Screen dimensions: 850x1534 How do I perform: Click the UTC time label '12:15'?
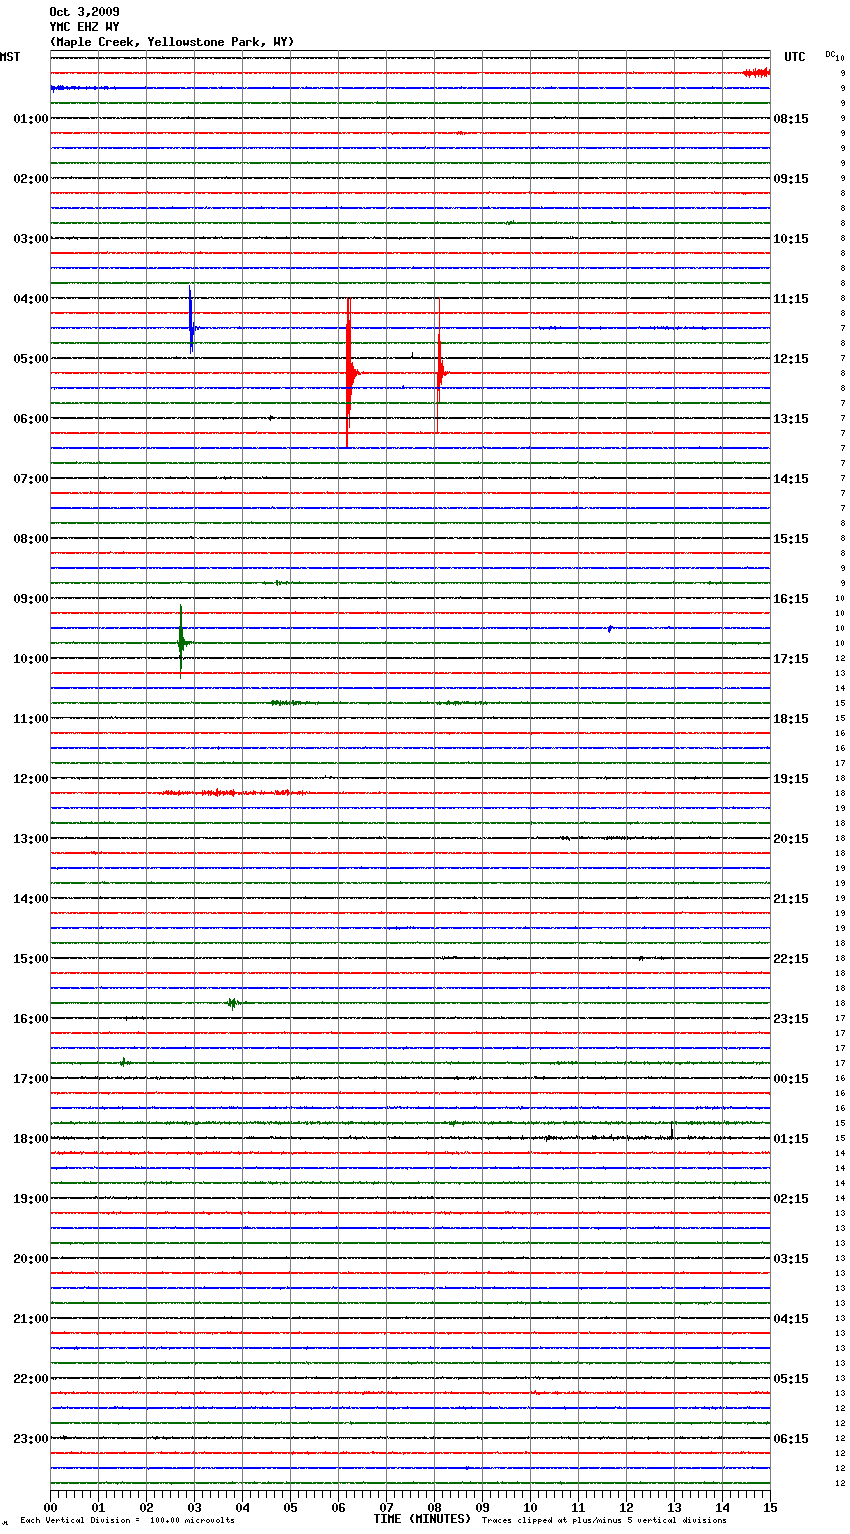click(x=791, y=359)
